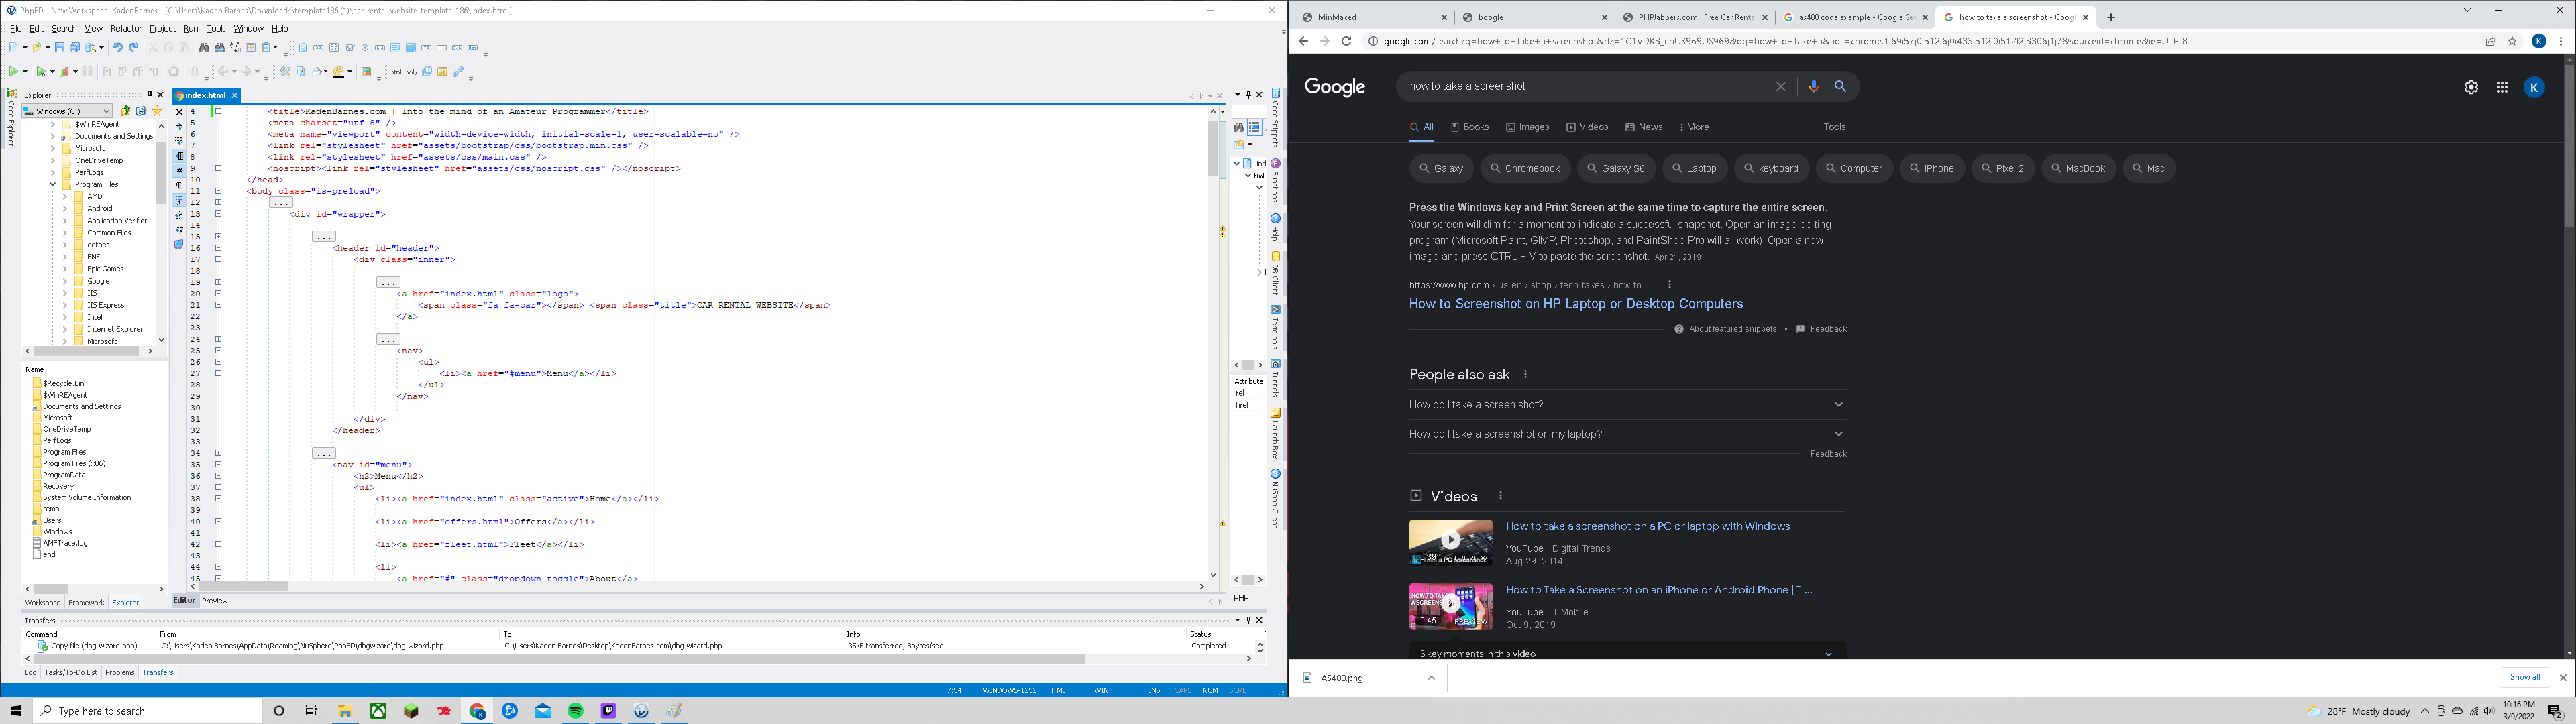Toggle the pilcrow whitespace icon in editor gutter
Image resolution: width=2576 pixels, height=724 pixels.
click(x=179, y=185)
